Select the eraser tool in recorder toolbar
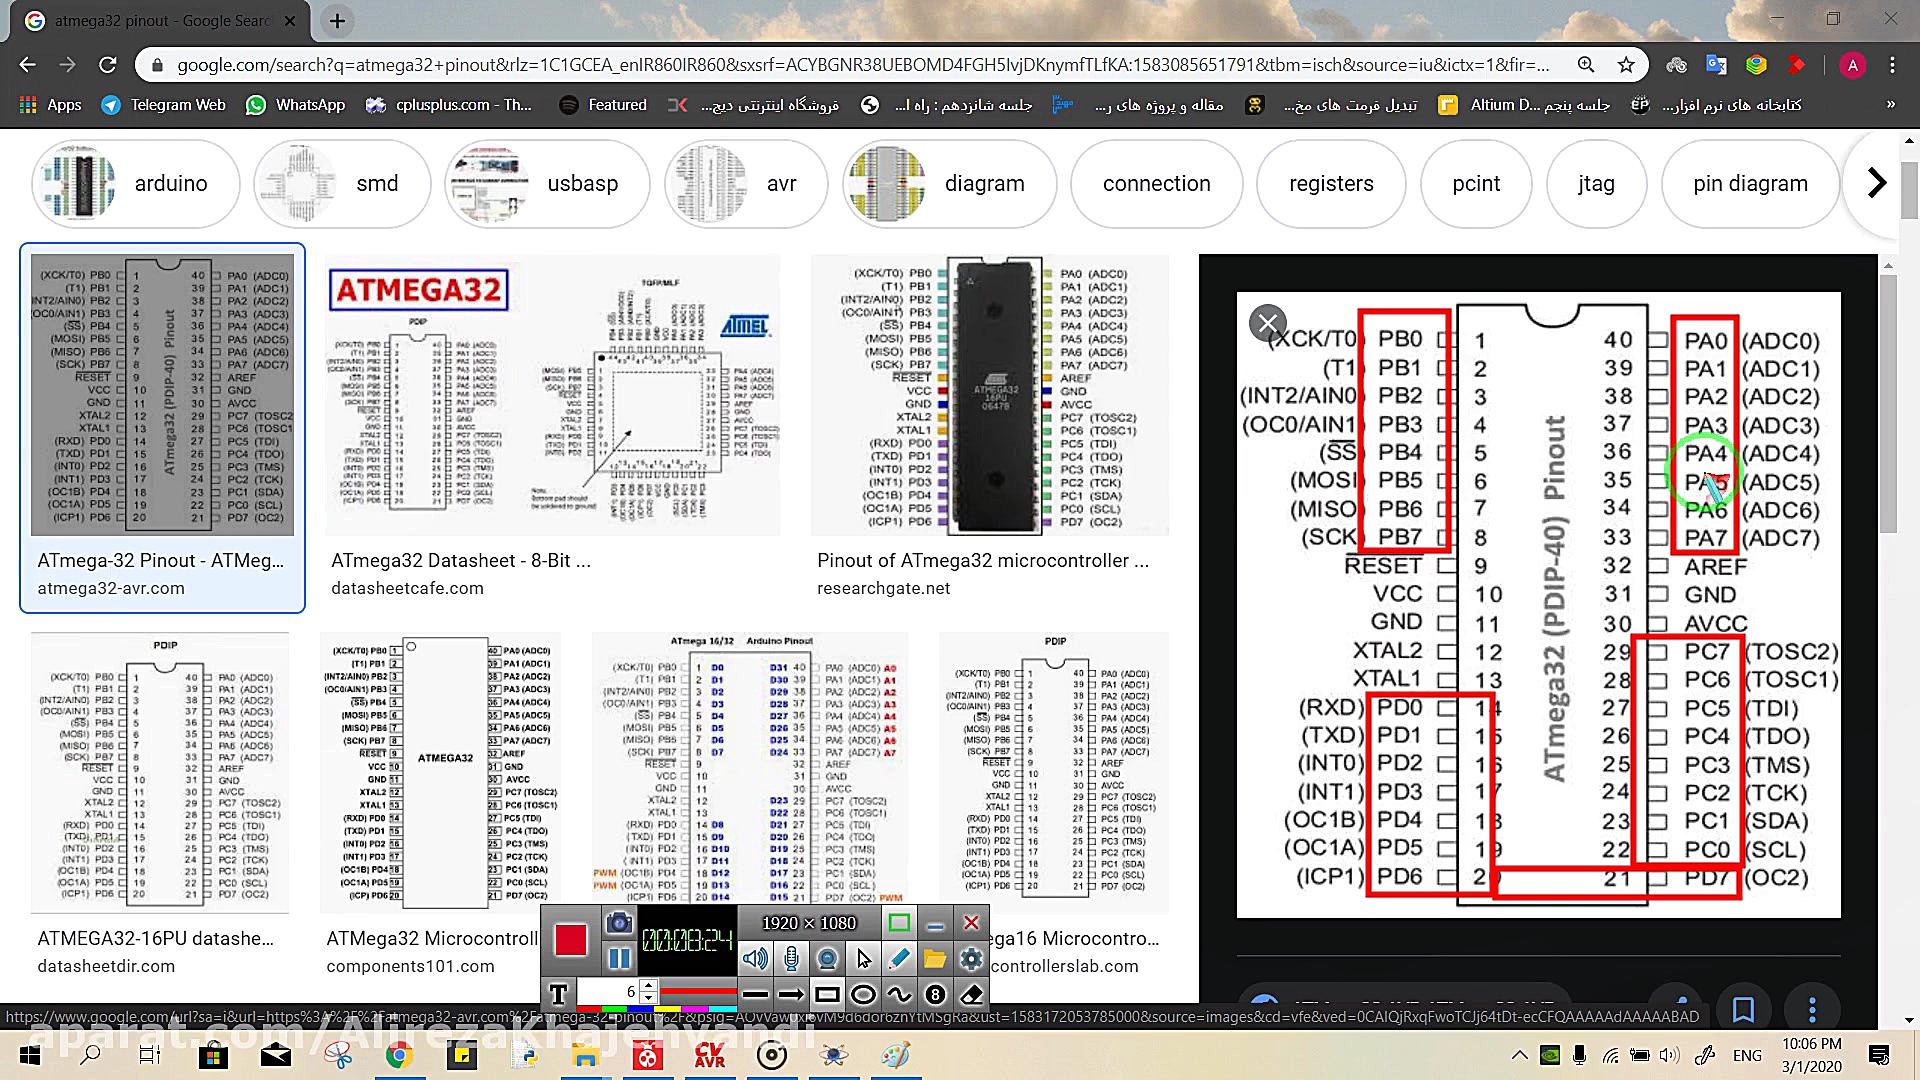Screen dimensions: 1920x1080 point(971,994)
